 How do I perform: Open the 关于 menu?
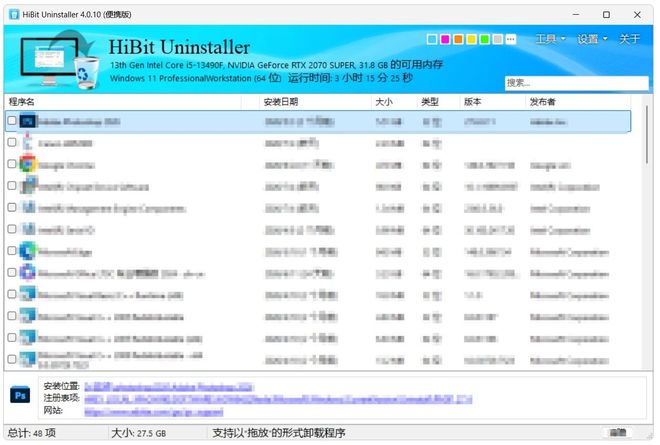click(629, 39)
